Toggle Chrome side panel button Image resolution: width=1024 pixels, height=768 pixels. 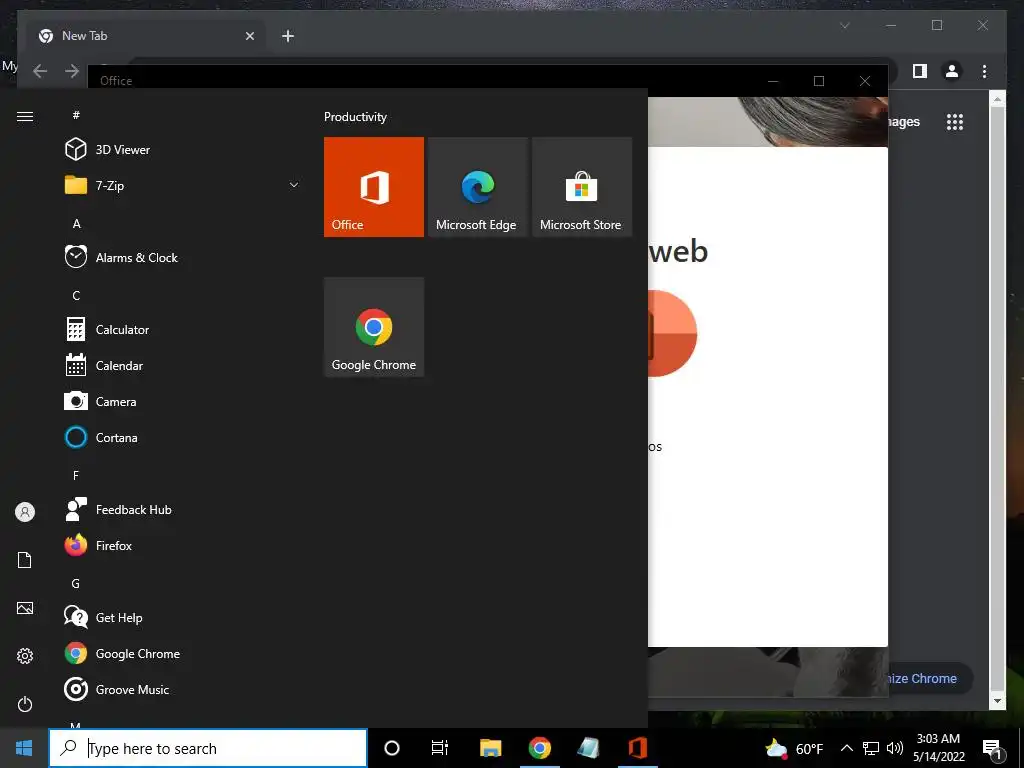[x=920, y=71]
